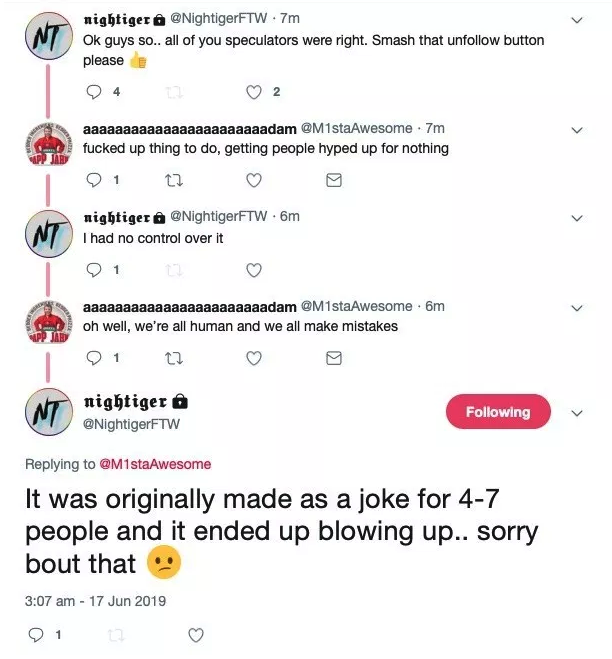Image resolution: width=612 pixels, height=659 pixels.
Task: Send 'fucked up thing to do' tweet via message
Action: [x=334, y=180]
